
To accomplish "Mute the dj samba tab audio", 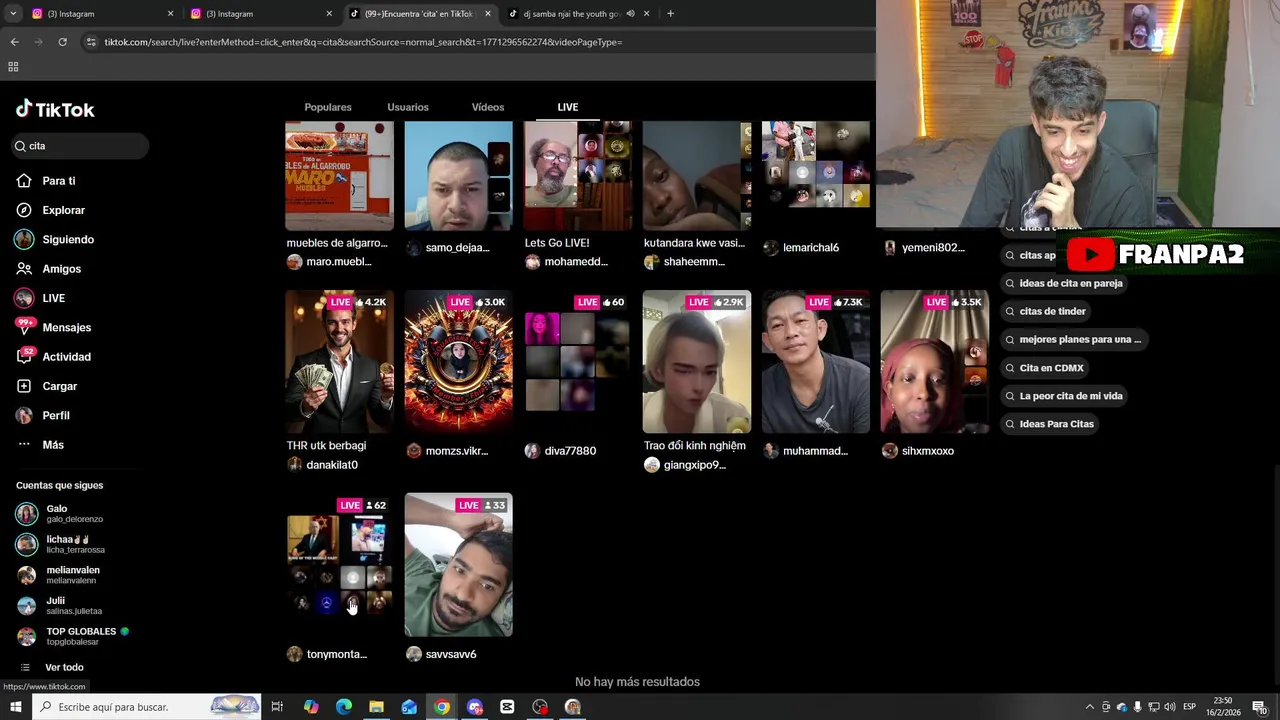I will point(630,14).
